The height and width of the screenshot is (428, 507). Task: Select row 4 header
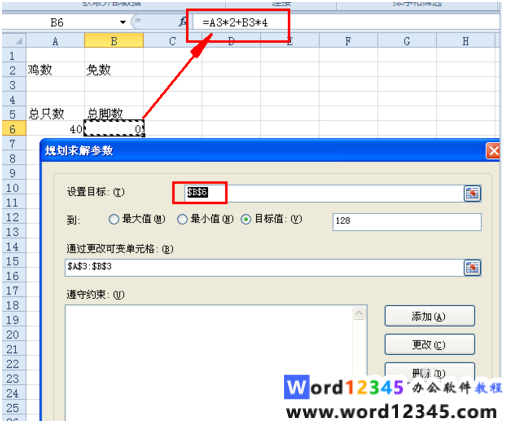13,100
